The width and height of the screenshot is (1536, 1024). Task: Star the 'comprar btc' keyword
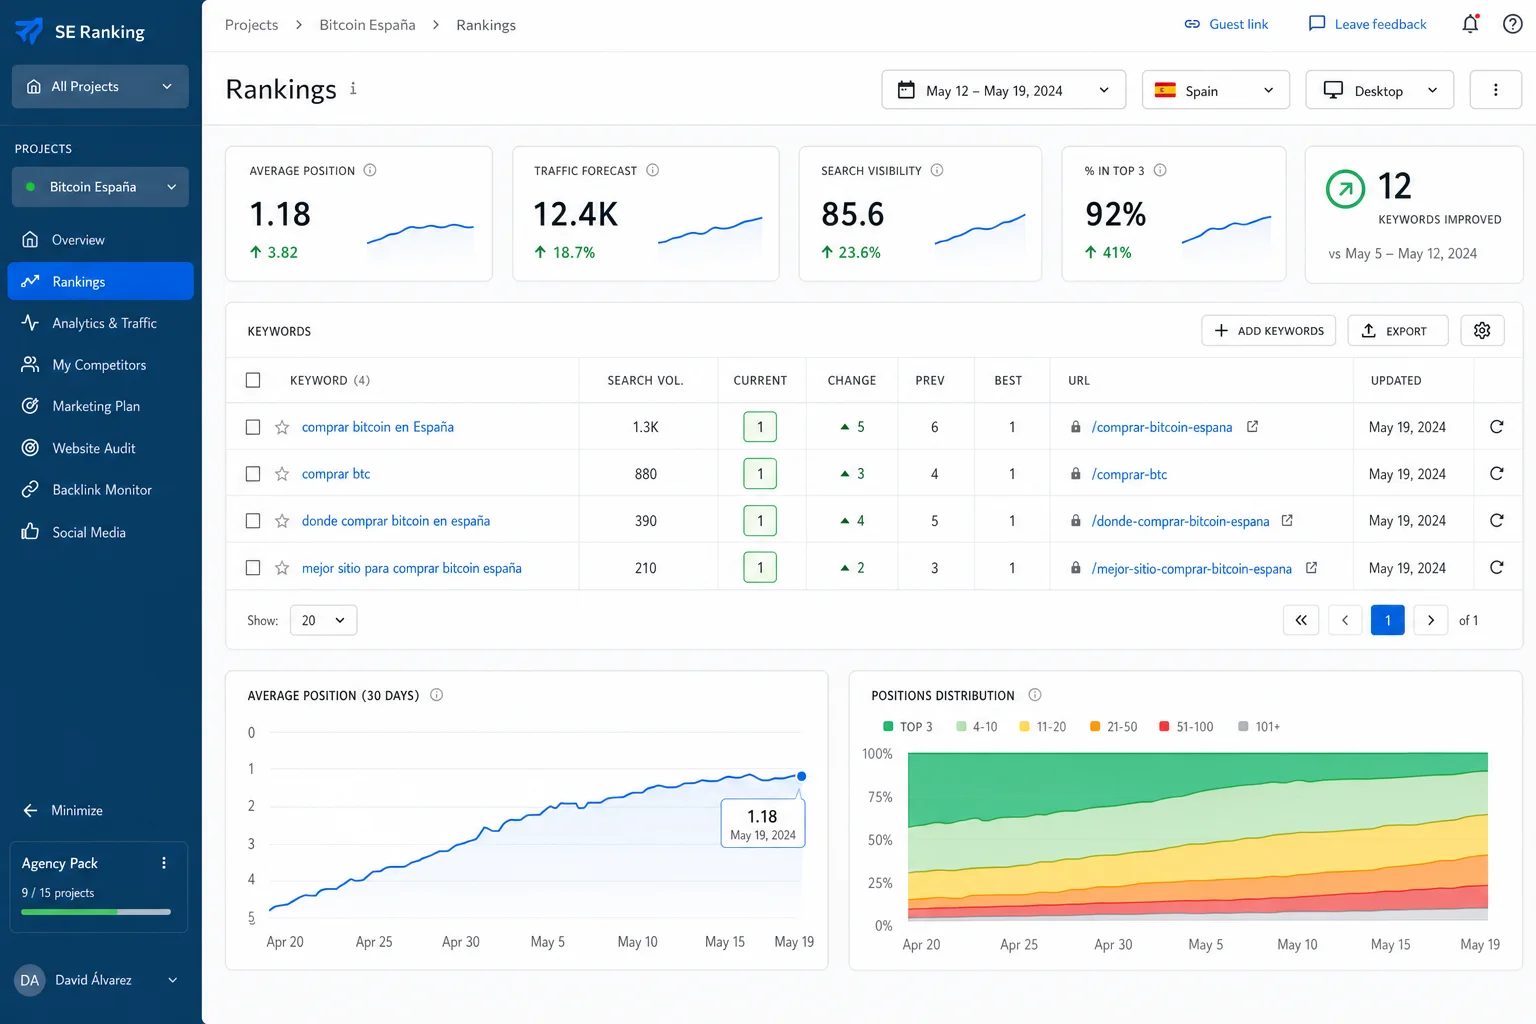pyautogui.click(x=282, y=474)
